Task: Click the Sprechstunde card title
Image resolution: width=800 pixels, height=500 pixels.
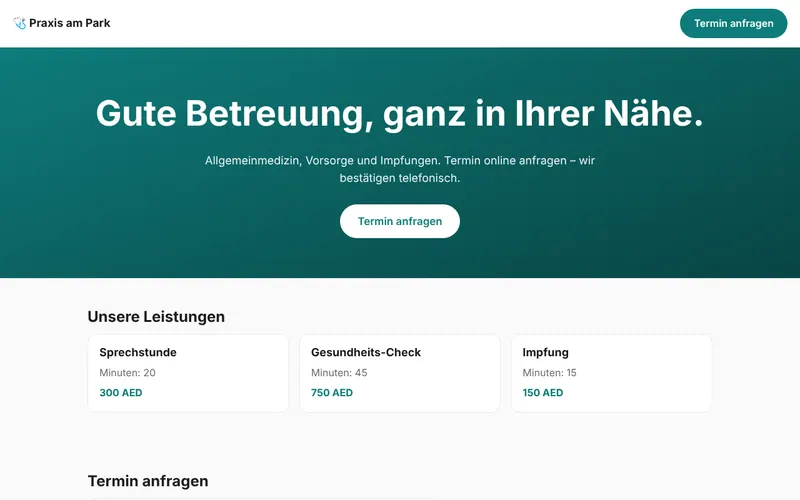Action: tap(138, 352)
